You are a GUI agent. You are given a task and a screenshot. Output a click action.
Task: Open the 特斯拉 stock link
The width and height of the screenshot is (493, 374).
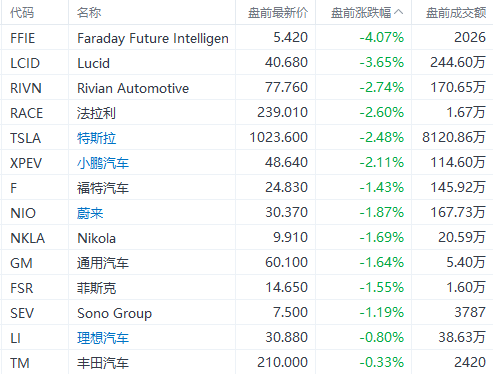point(96,138)
